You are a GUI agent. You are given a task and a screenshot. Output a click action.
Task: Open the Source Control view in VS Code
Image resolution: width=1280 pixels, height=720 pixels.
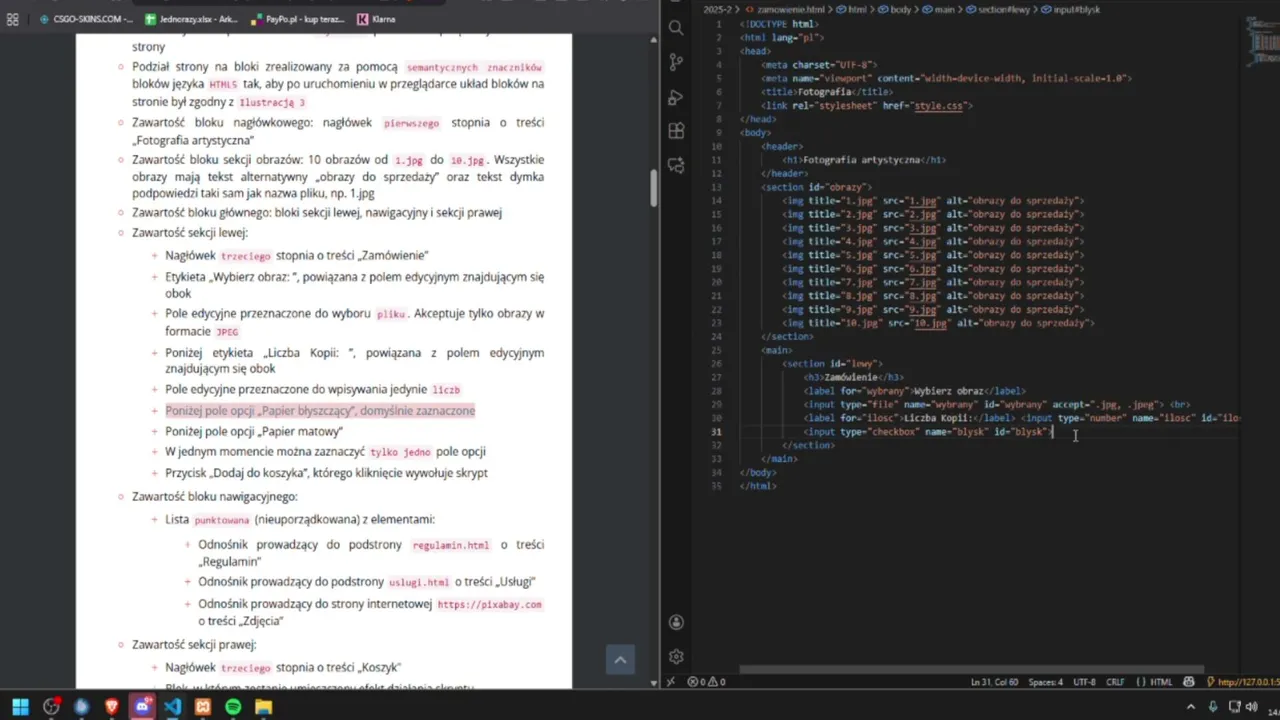(676, 62)
